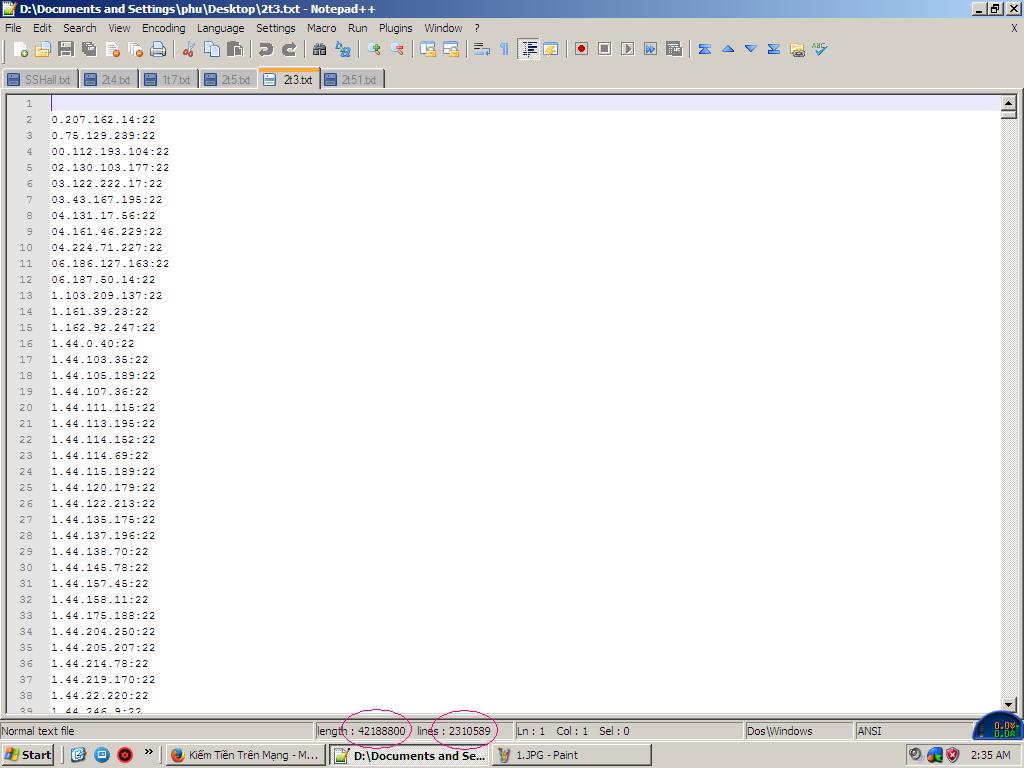Switch to the 2t51.txt tab
This screenshot has height=768, width=1024.
(x=352, y=79)
